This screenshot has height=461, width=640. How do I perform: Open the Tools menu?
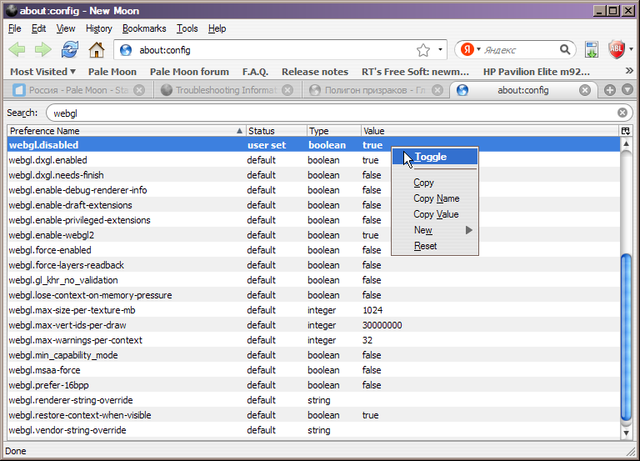click(x=187, y=29)
